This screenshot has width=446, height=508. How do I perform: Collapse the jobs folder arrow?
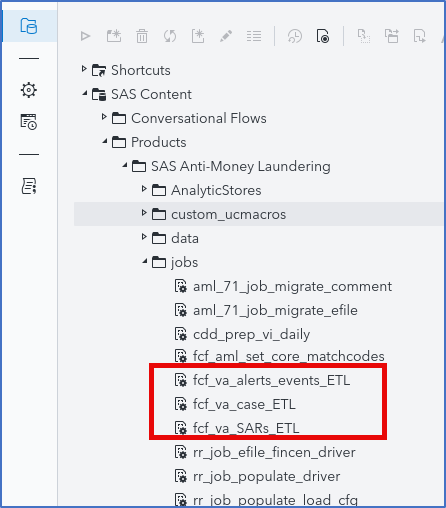pyautogui.click(x=145, y=261)
